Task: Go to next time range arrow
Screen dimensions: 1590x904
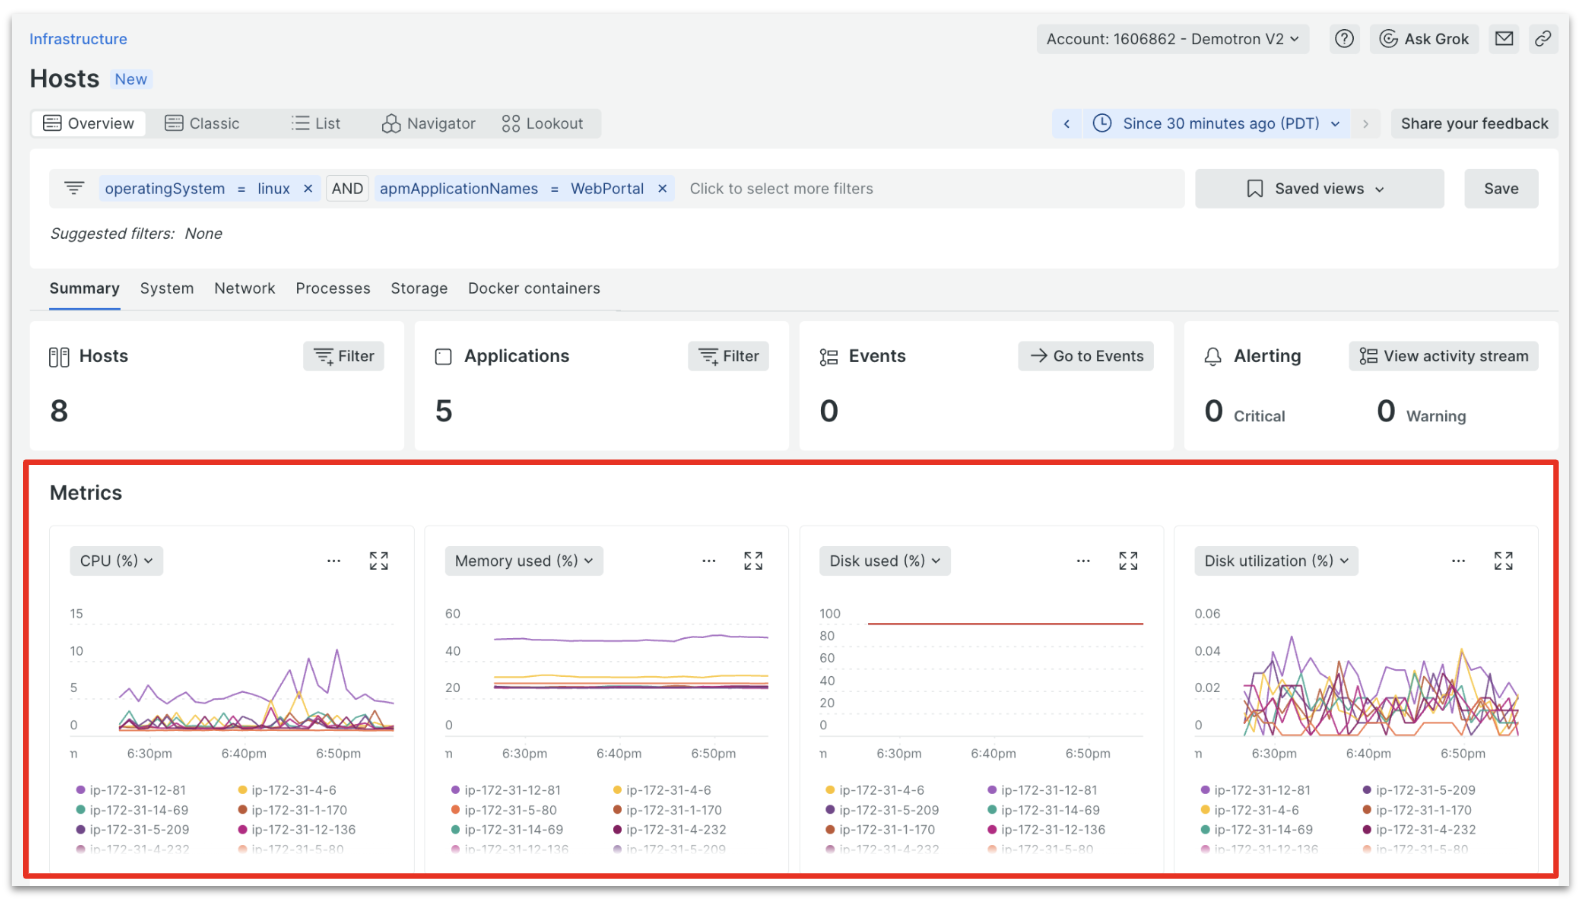Action: point(1365,124)
